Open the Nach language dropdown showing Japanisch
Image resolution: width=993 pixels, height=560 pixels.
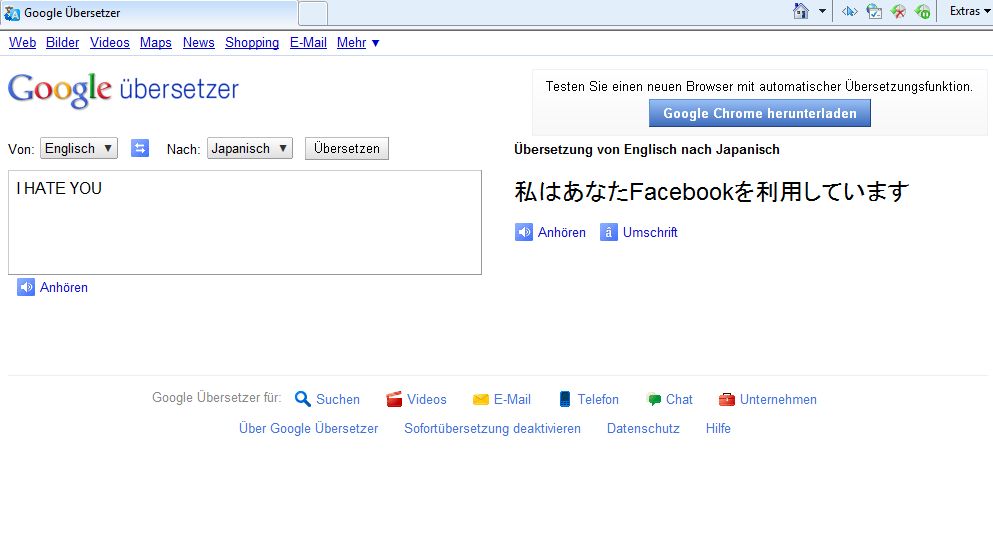[250, 148]
